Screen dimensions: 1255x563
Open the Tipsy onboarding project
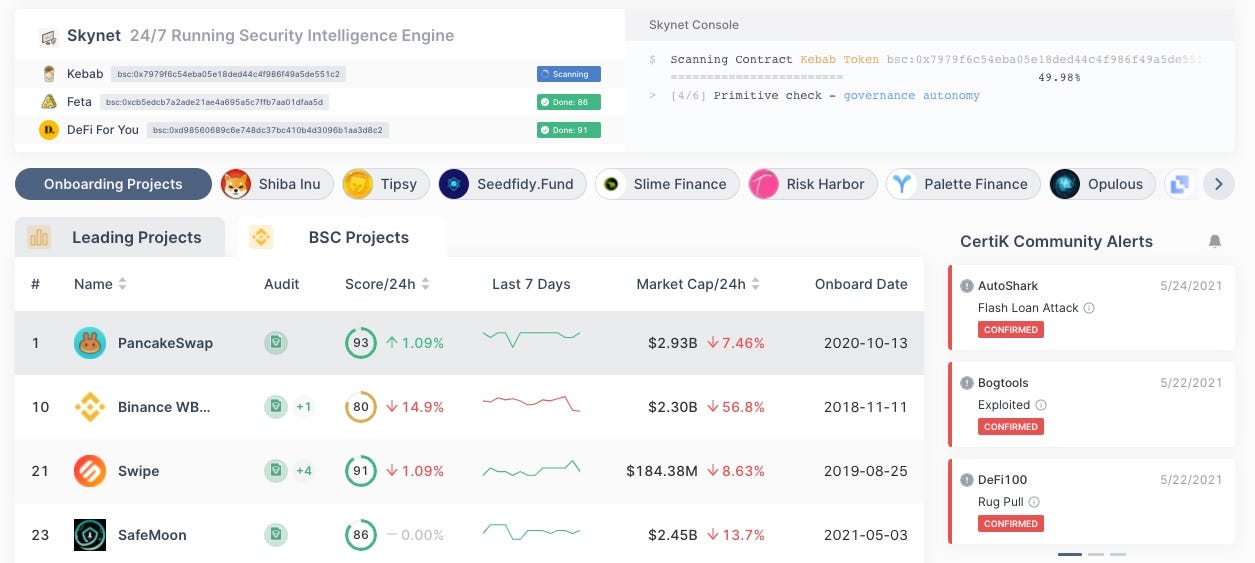coord(386,184)
